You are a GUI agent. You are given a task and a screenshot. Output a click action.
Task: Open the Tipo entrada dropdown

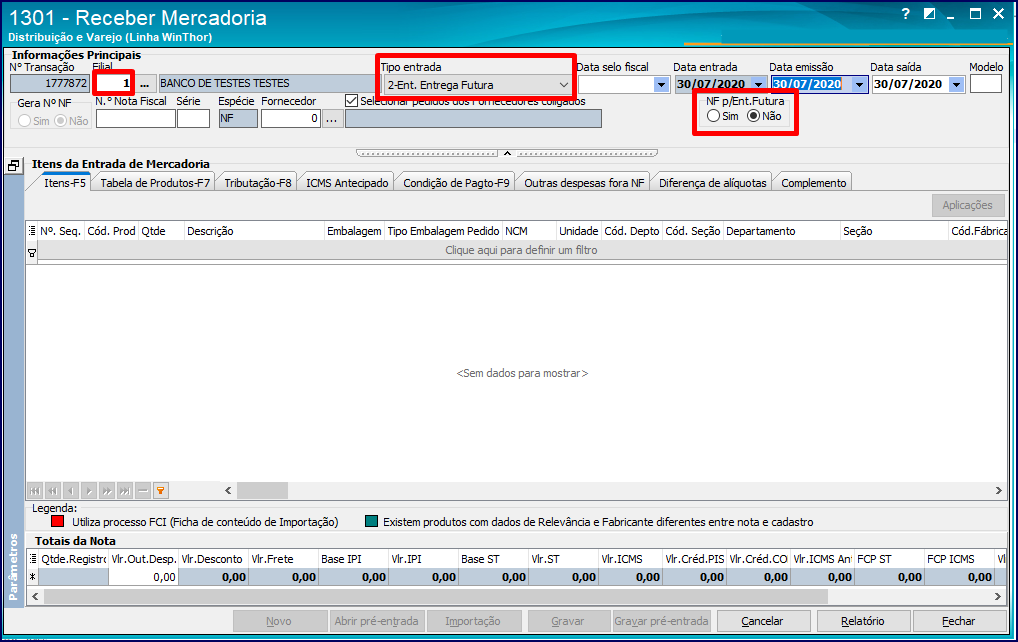tap(563, 85)
